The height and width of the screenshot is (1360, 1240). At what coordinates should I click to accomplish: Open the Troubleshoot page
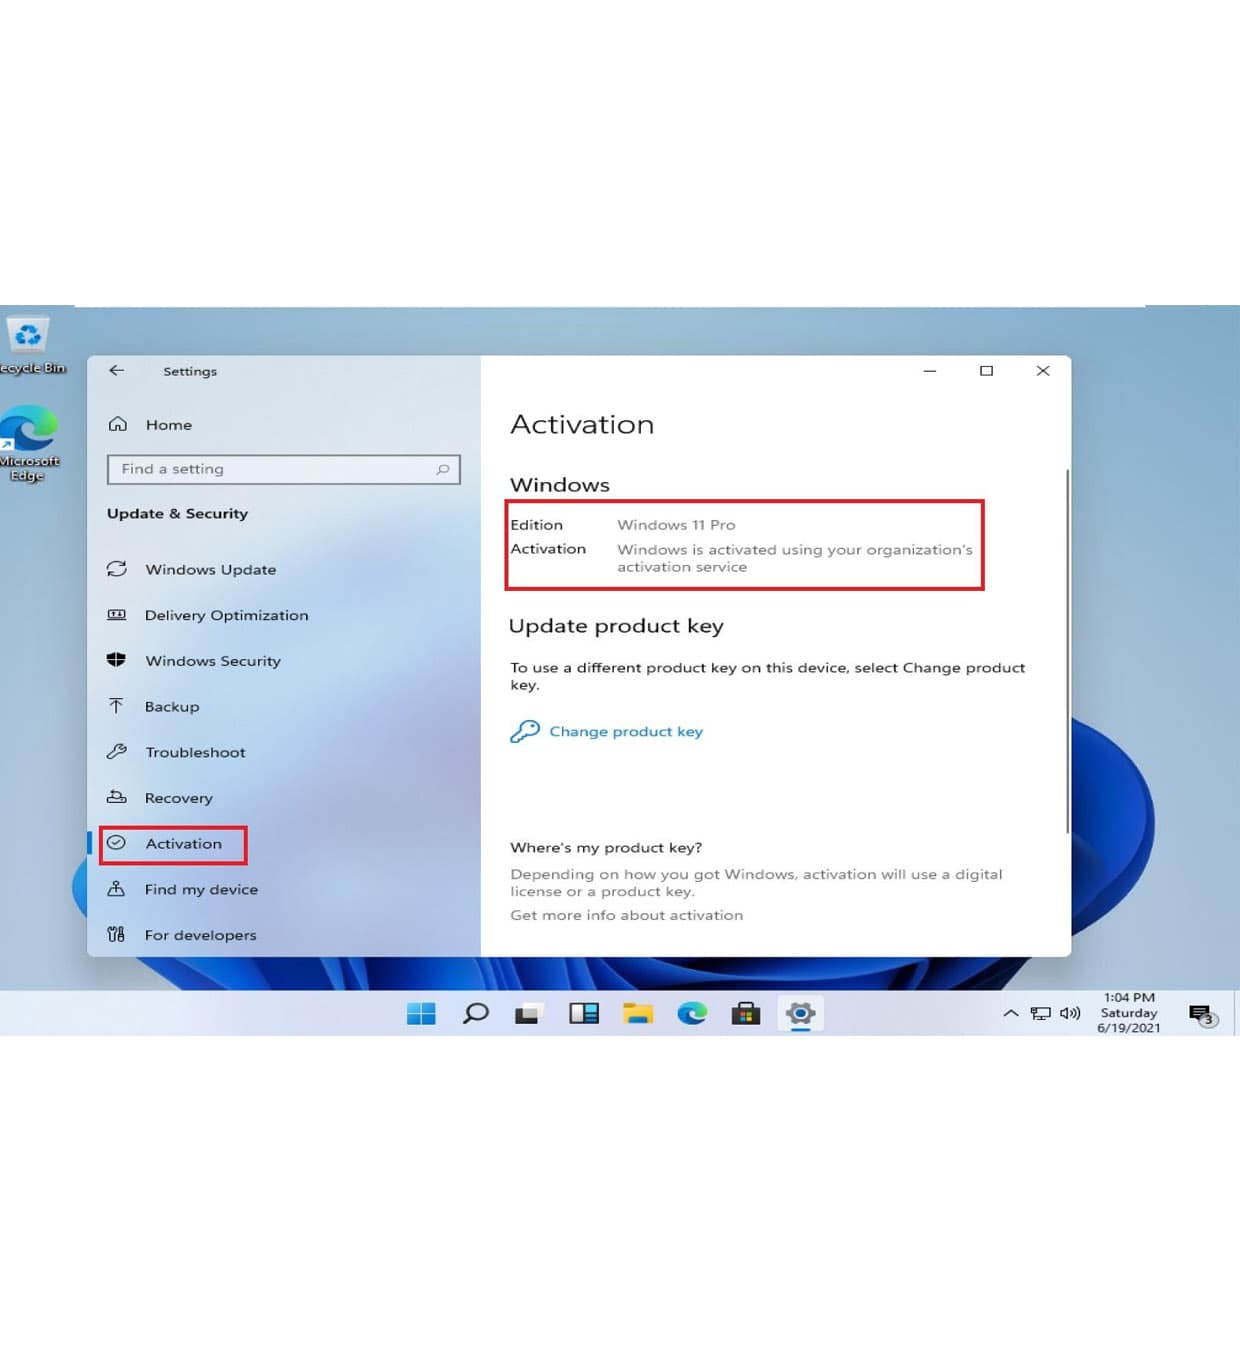(195, 752)
